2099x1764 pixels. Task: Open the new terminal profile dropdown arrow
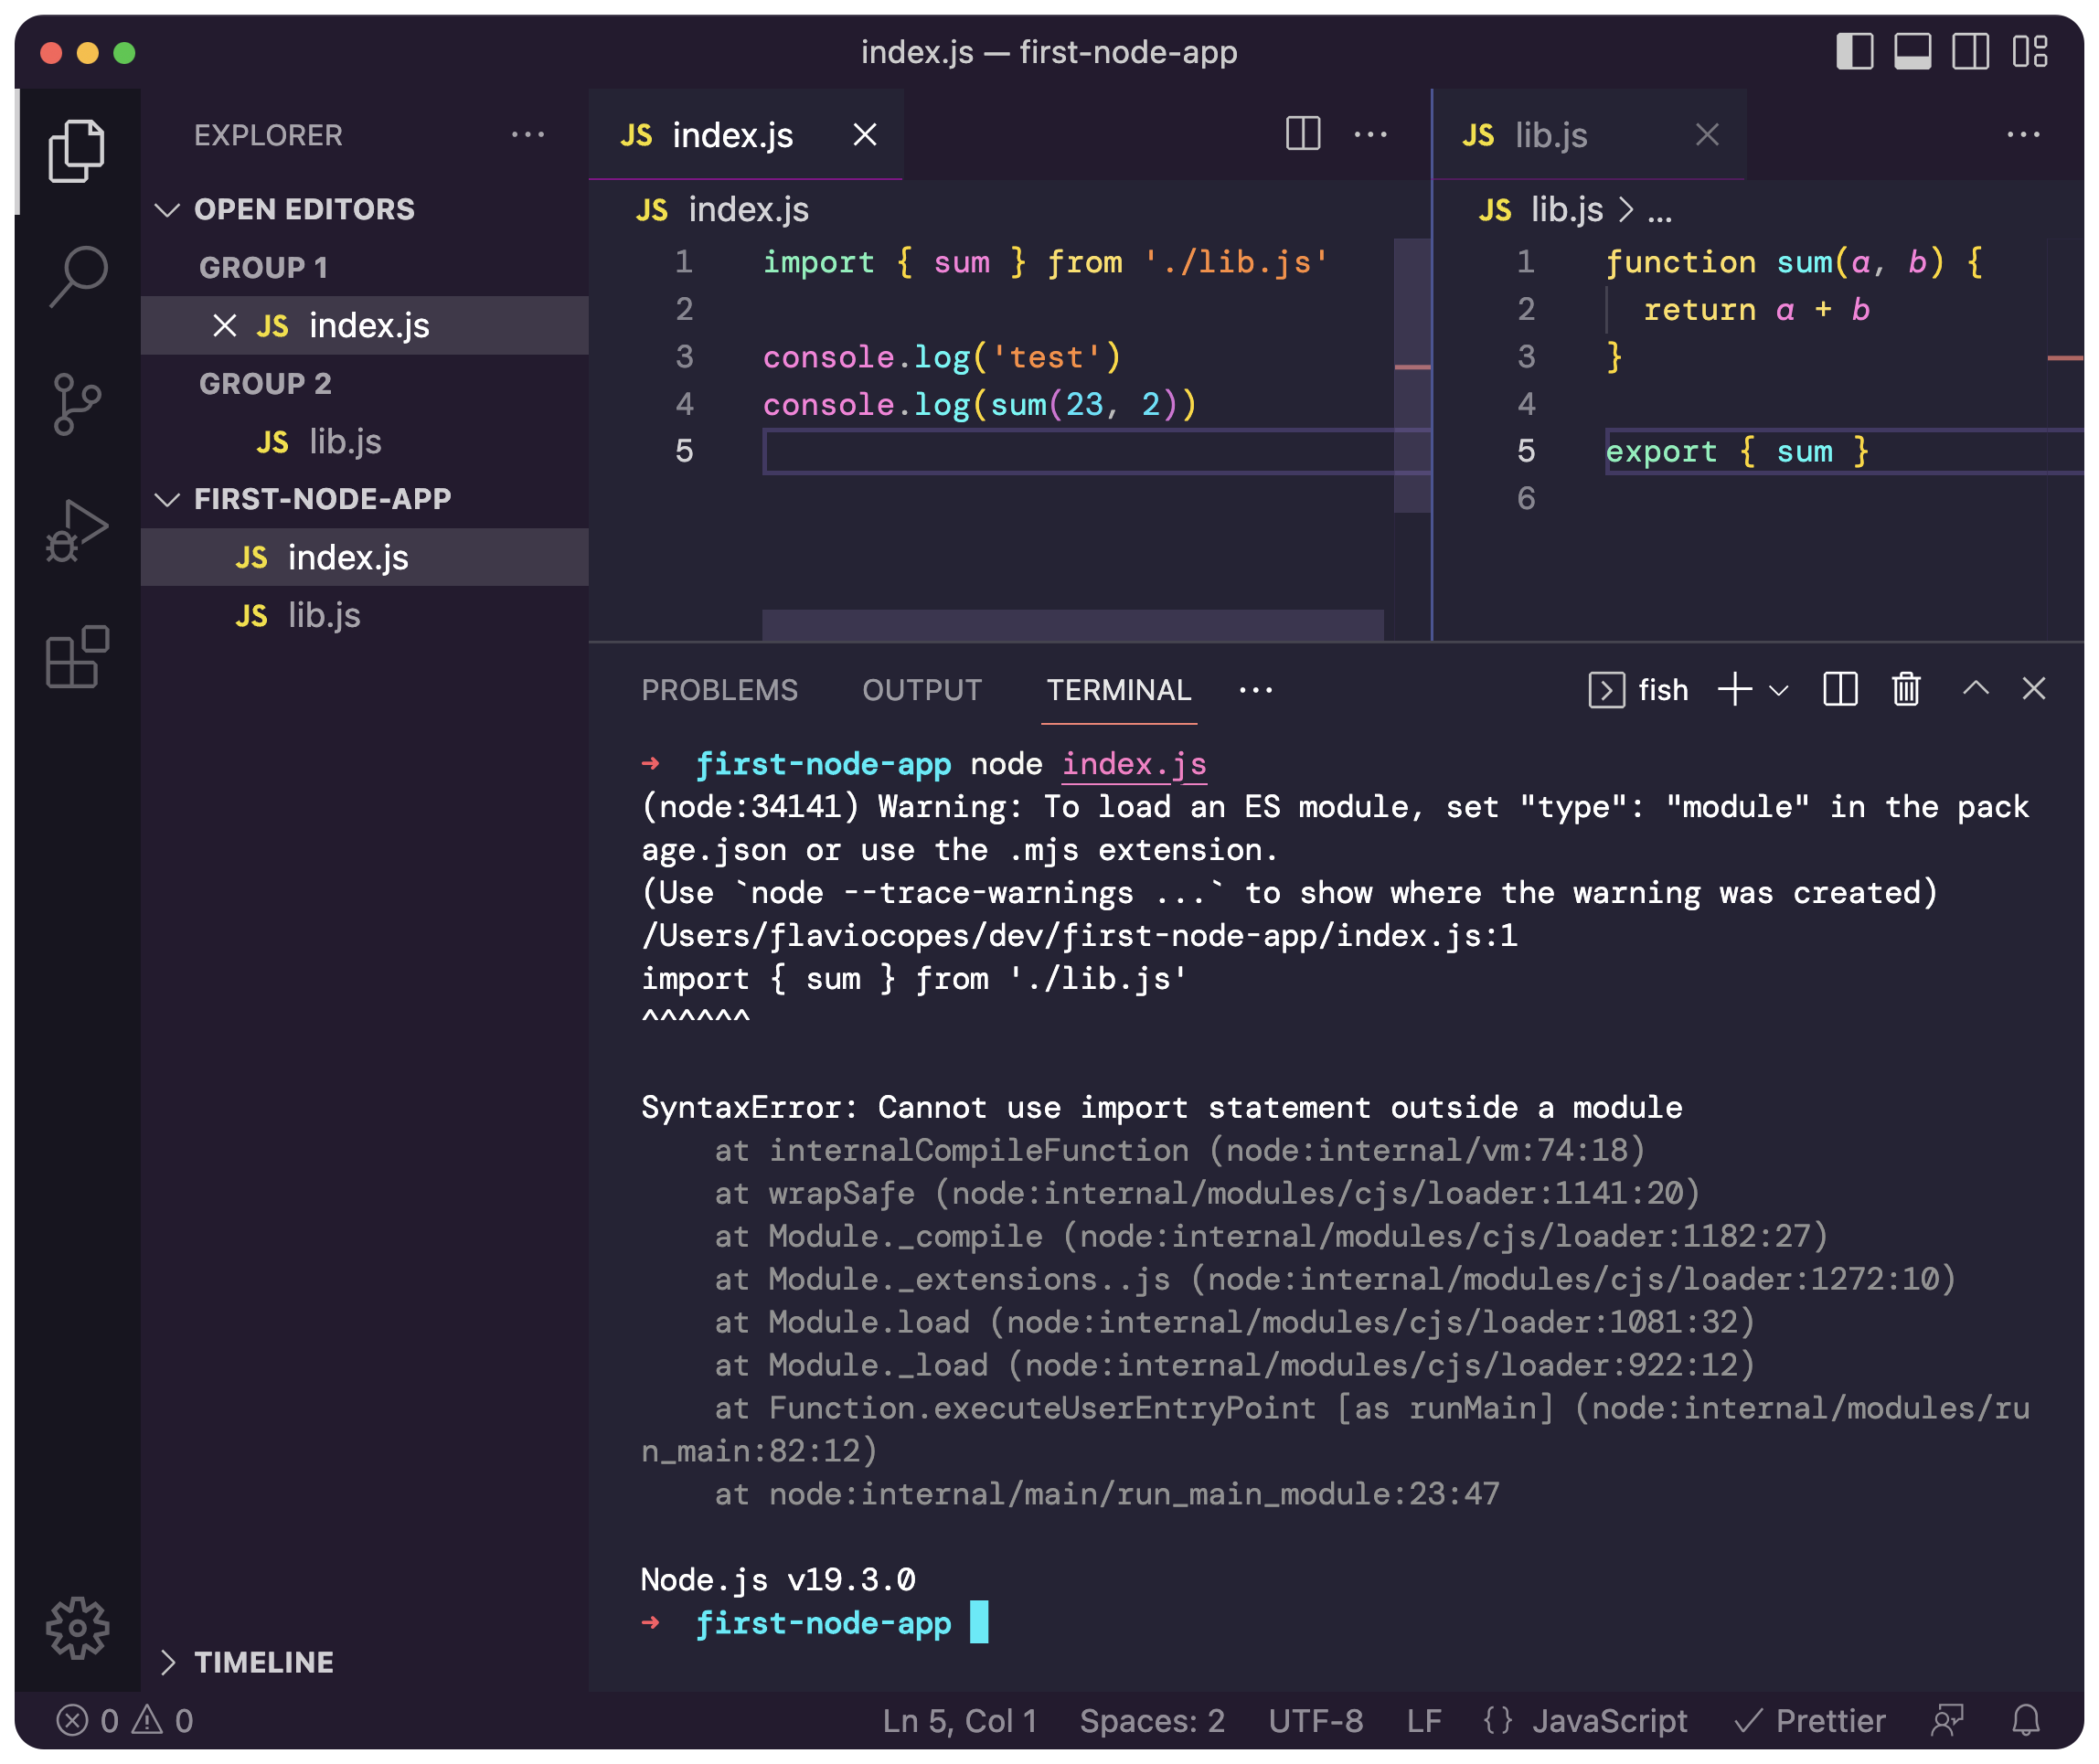(x=1778, y=690)
